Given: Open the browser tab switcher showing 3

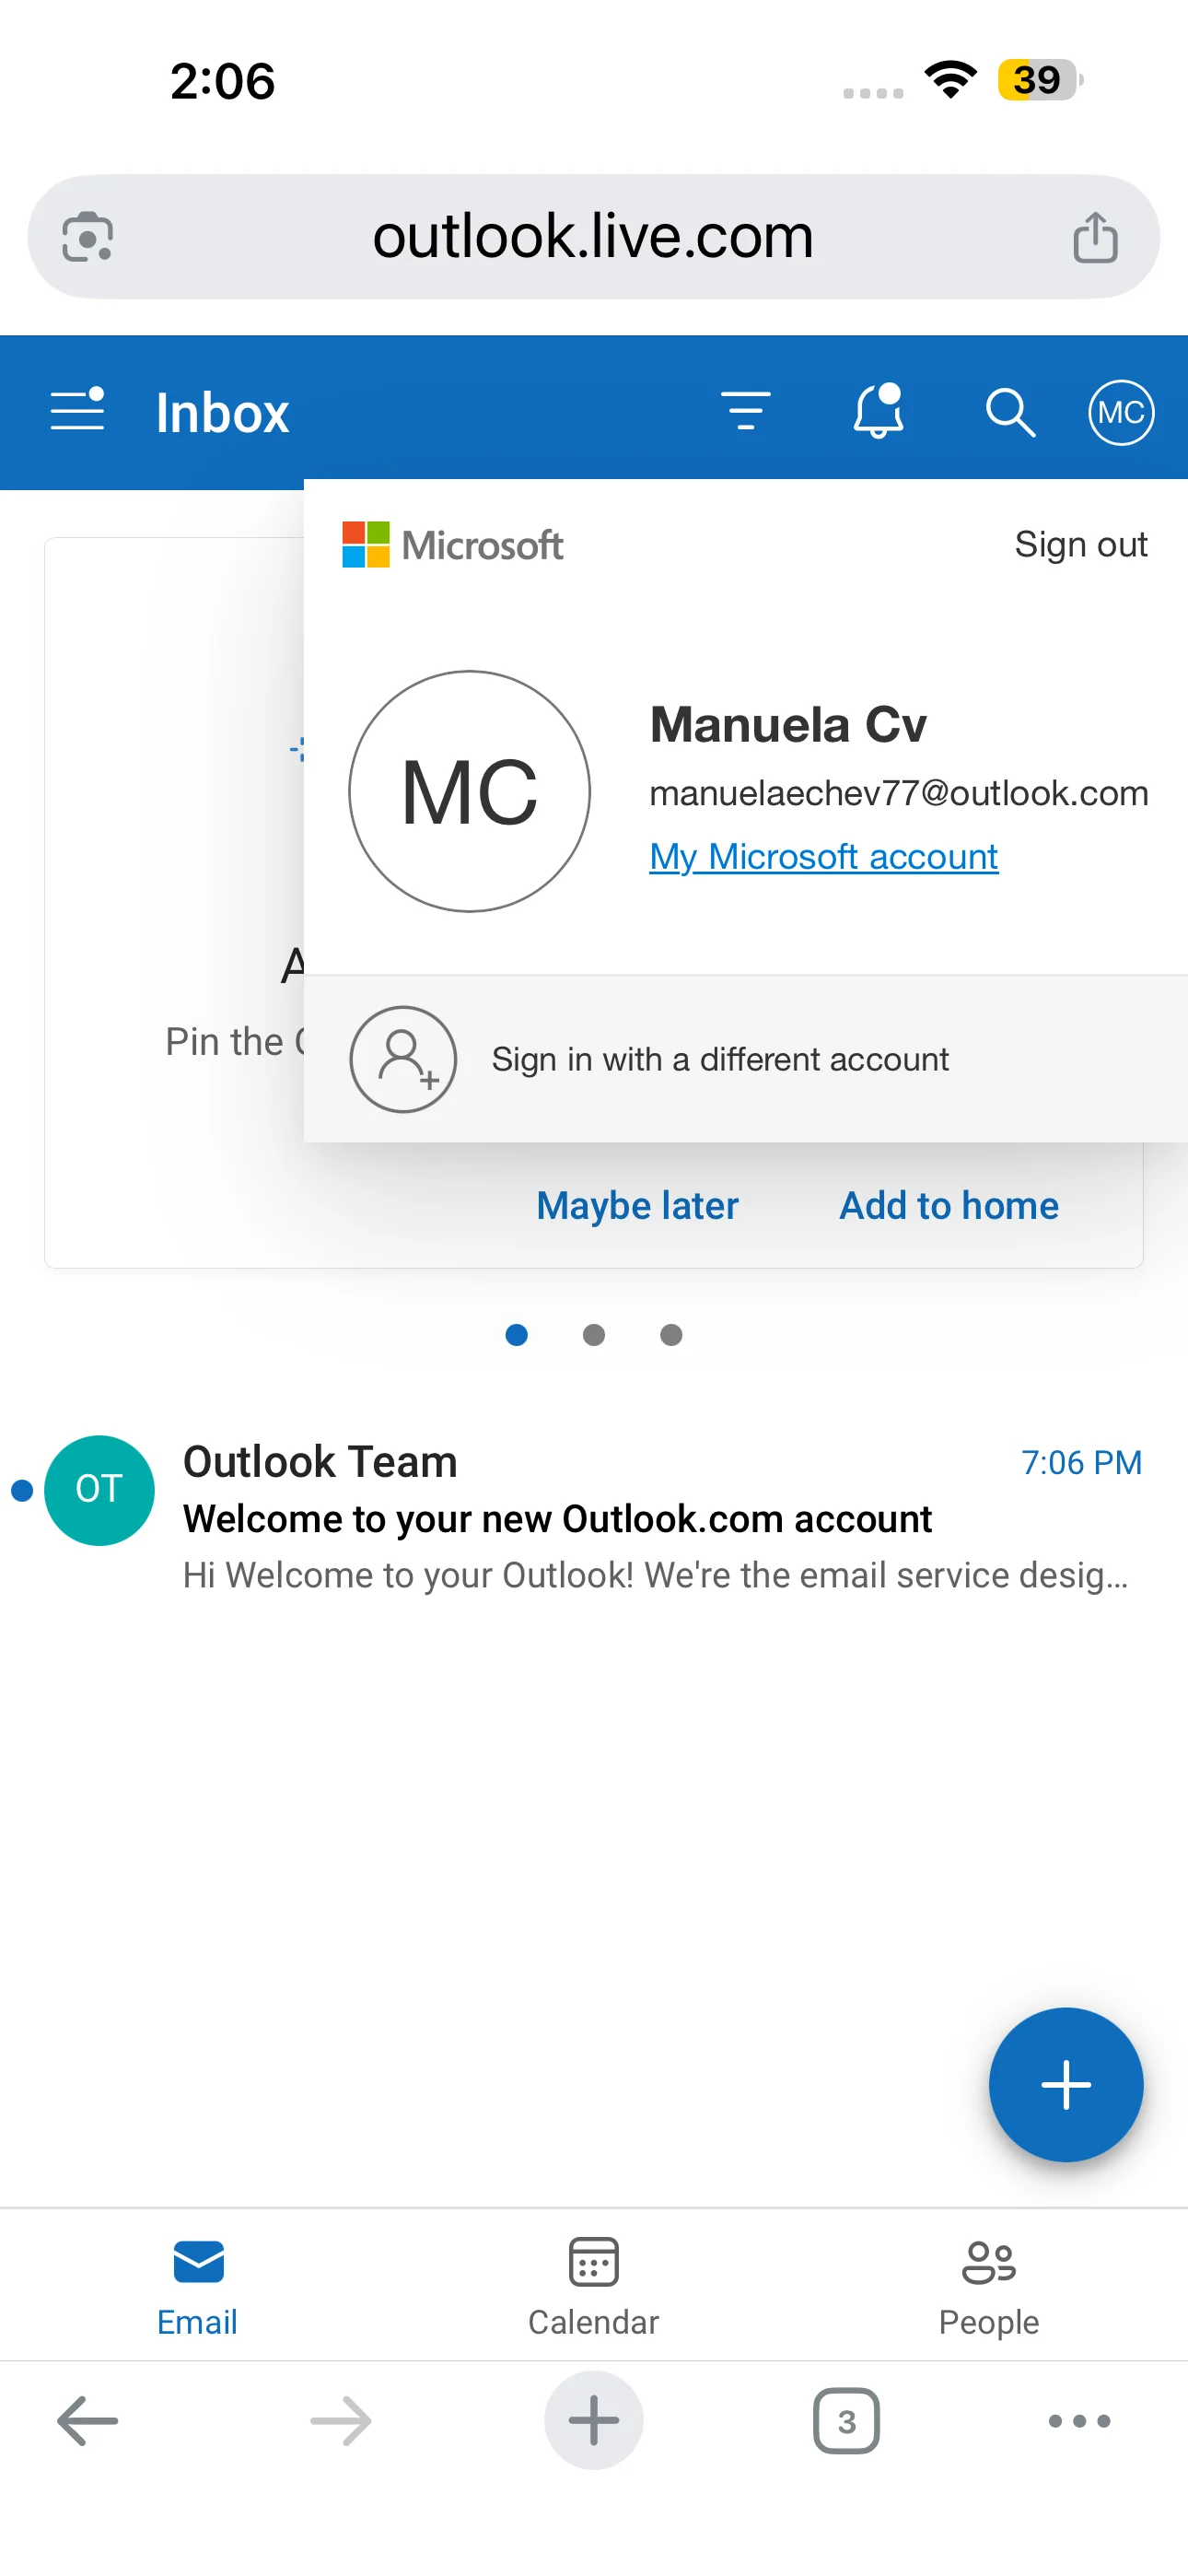Looking at the screenshot, I should point(846,2421).
